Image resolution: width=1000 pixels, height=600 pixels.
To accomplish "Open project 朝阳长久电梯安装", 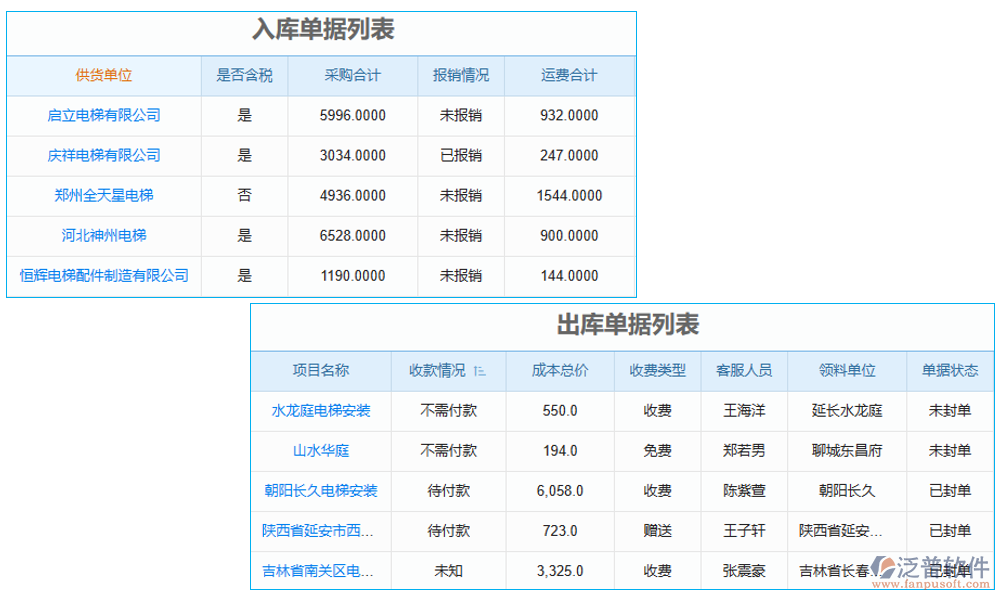I will click(320, 490).
